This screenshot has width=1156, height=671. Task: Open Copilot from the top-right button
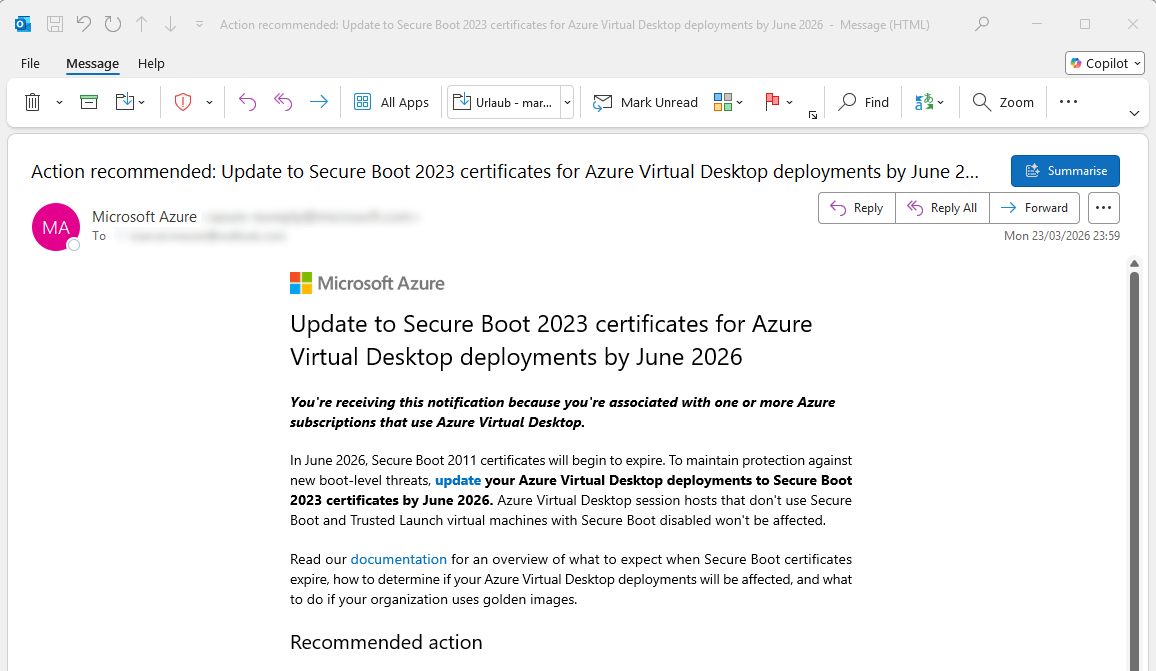1104,62
